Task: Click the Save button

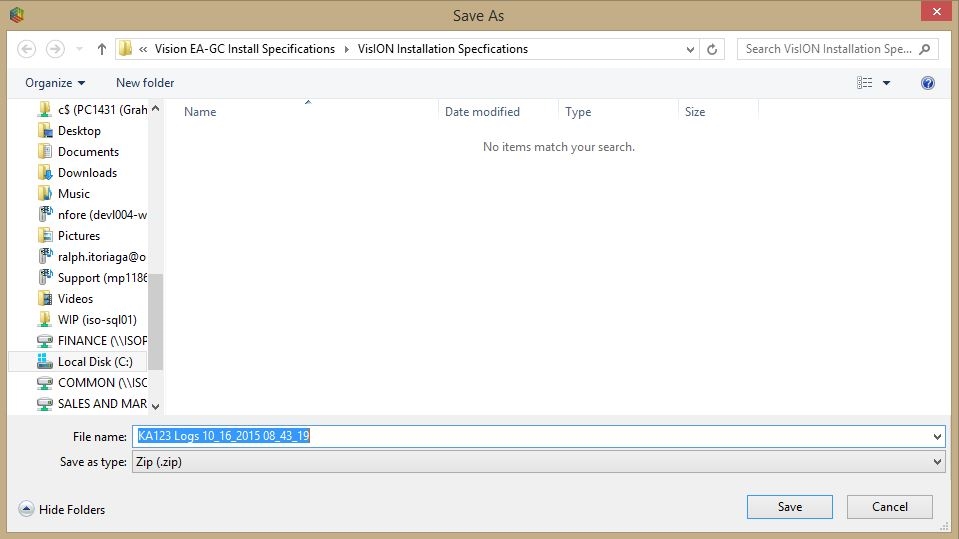Action: (x=789, y=507)
